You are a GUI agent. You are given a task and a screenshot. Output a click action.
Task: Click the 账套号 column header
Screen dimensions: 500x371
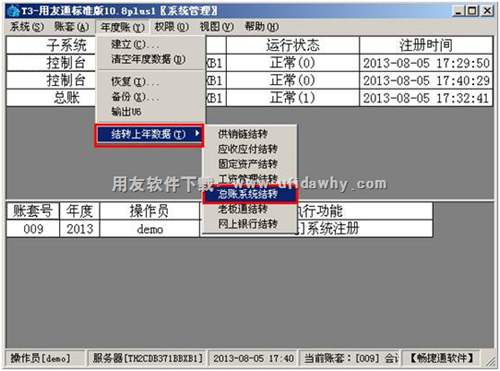33,211
